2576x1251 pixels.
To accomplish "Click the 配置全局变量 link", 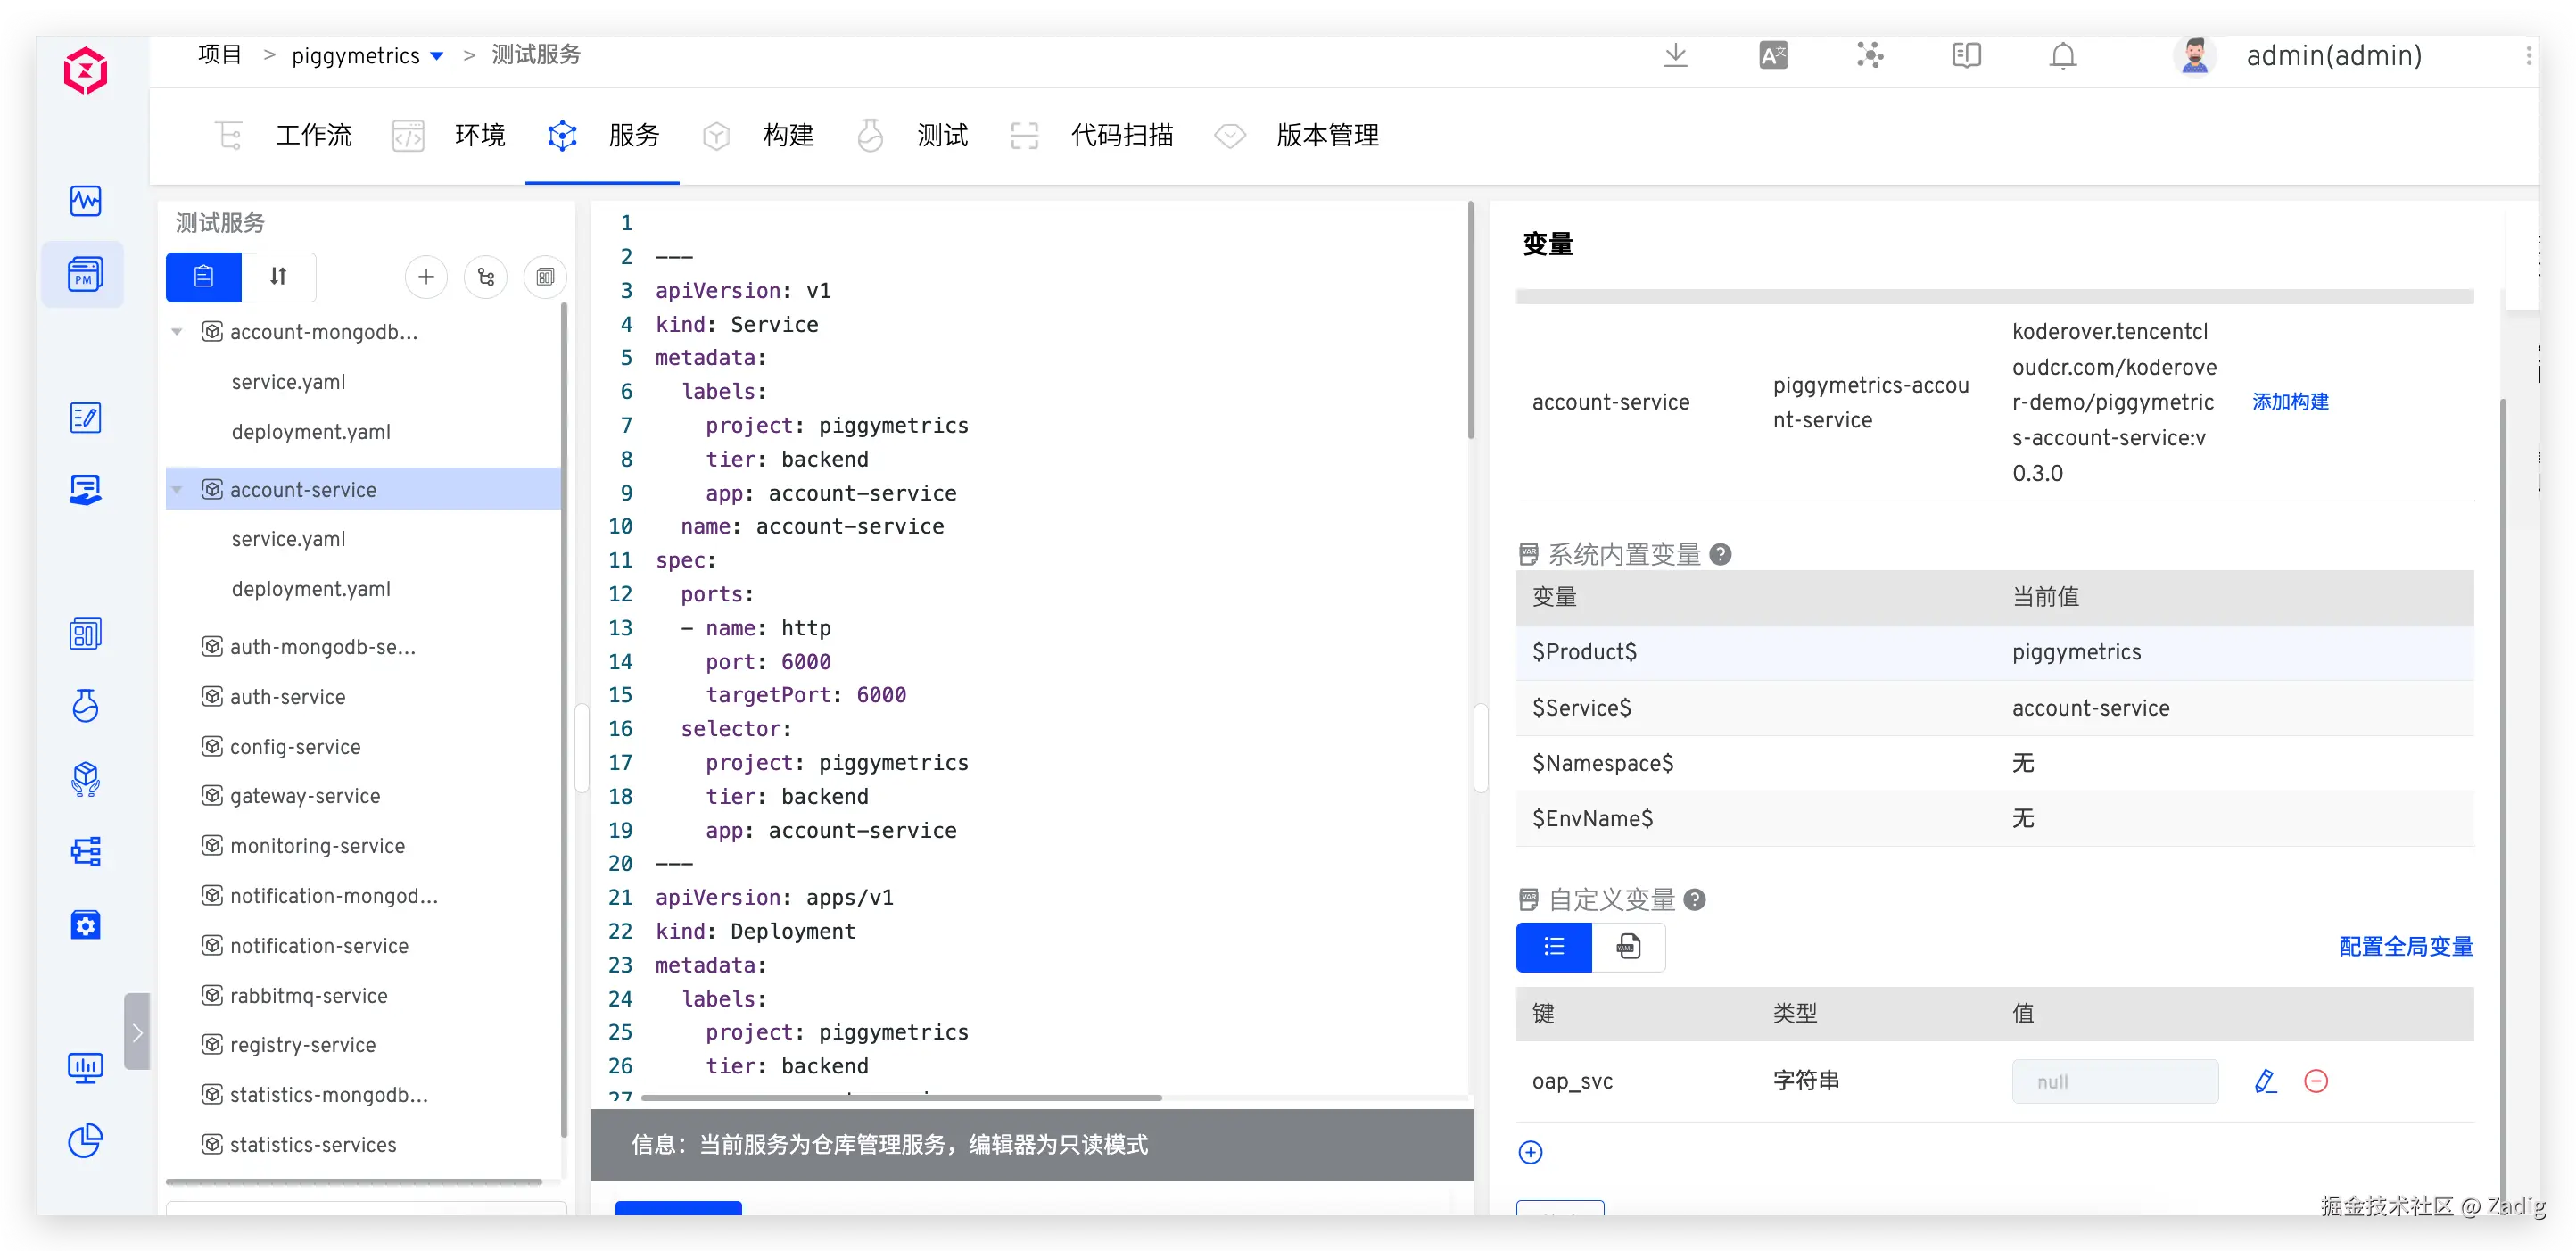I will point(2405,946).
